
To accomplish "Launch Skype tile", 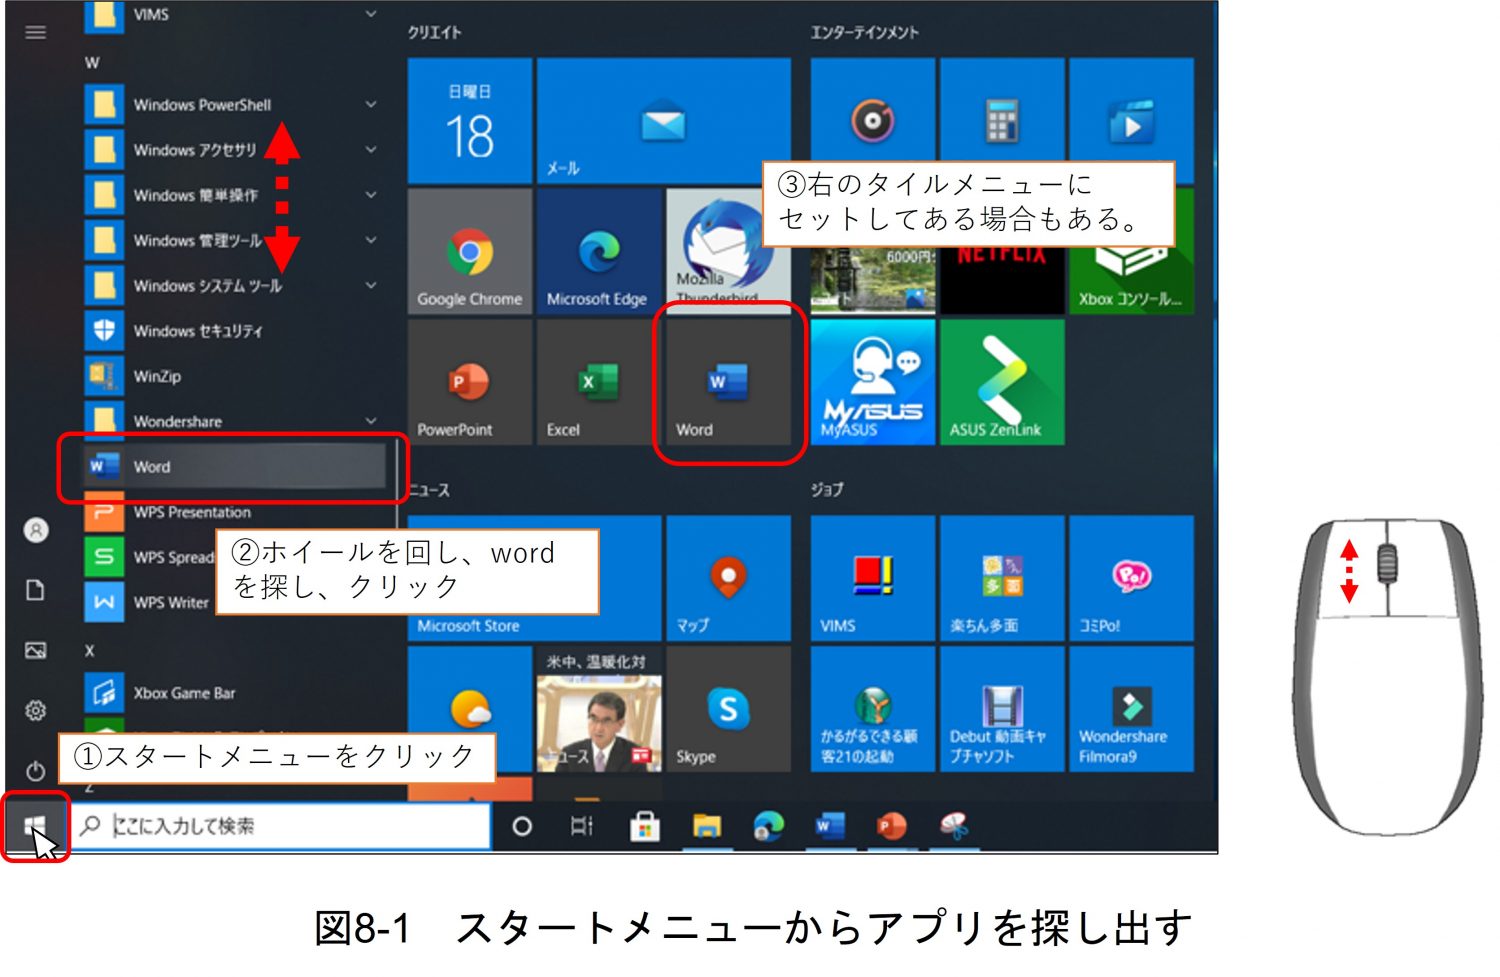I will point(727,709).
